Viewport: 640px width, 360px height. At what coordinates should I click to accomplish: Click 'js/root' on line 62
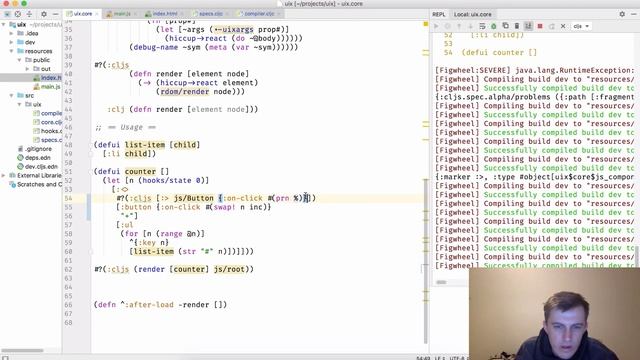coord(229,269)
